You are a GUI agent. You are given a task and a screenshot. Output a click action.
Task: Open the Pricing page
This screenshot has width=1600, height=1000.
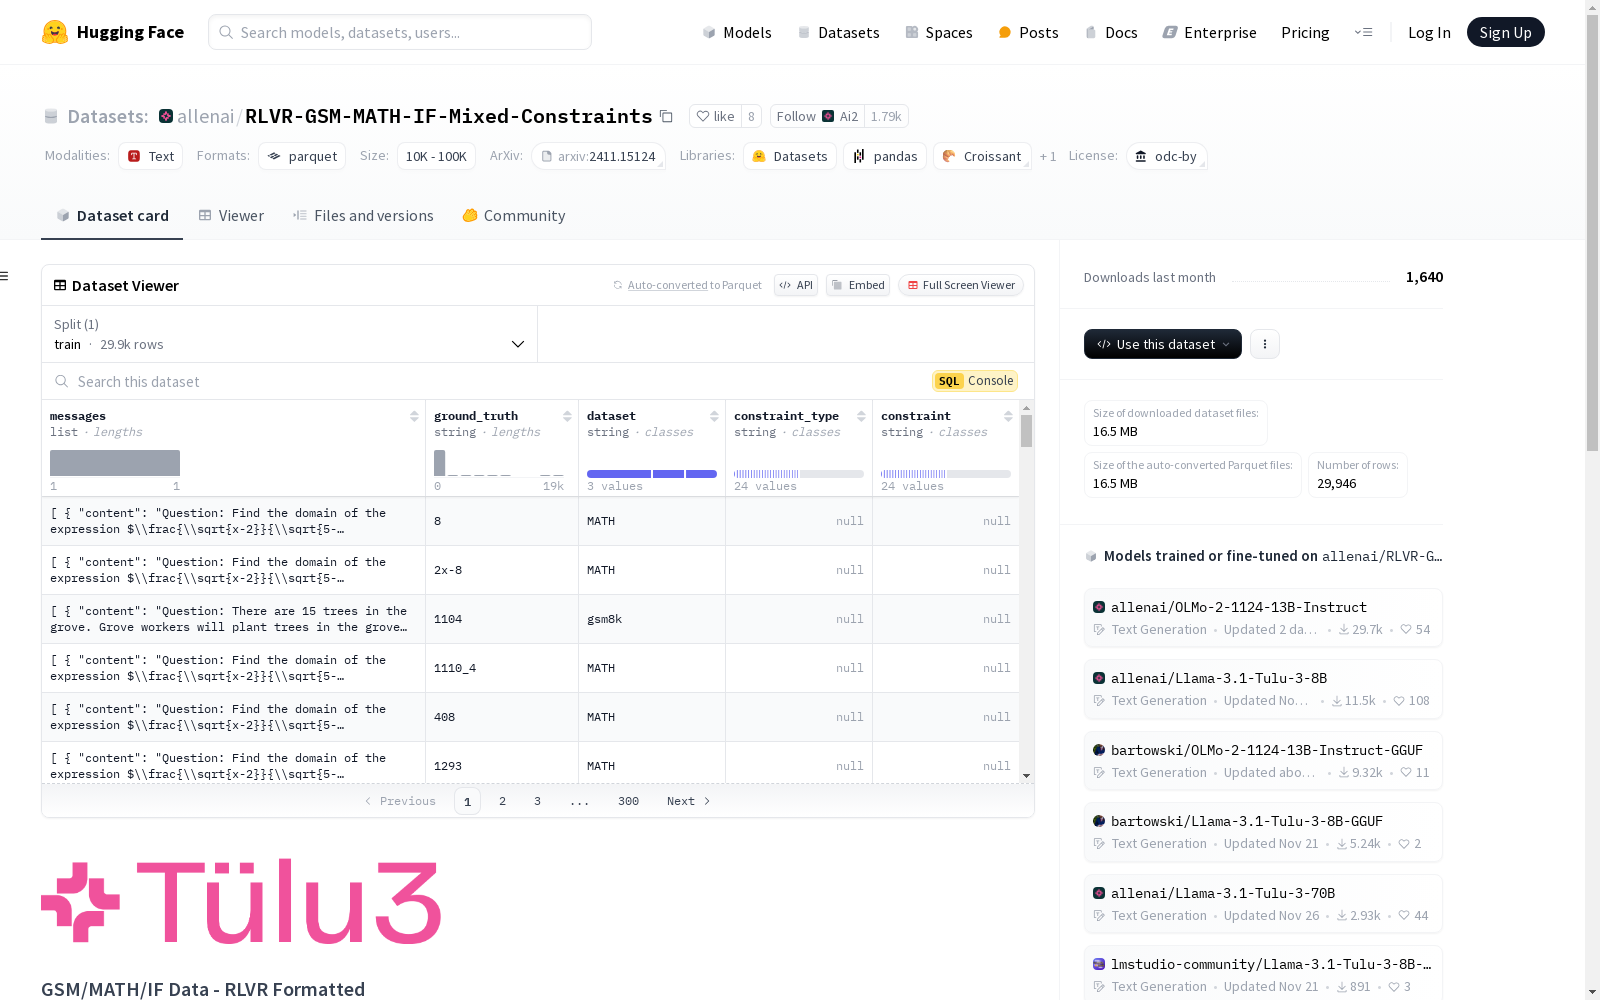1305,32
